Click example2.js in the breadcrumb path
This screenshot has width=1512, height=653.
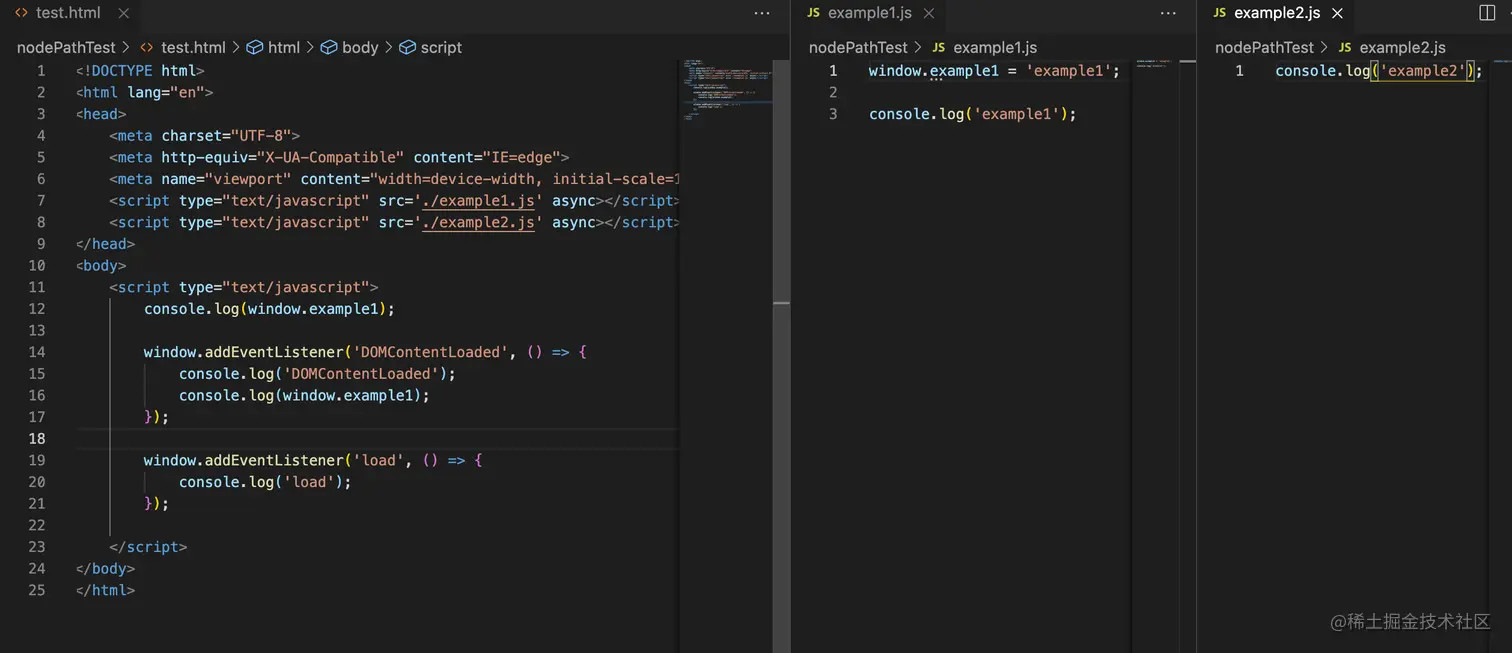pyautogui.click(x=1402, y=47)
